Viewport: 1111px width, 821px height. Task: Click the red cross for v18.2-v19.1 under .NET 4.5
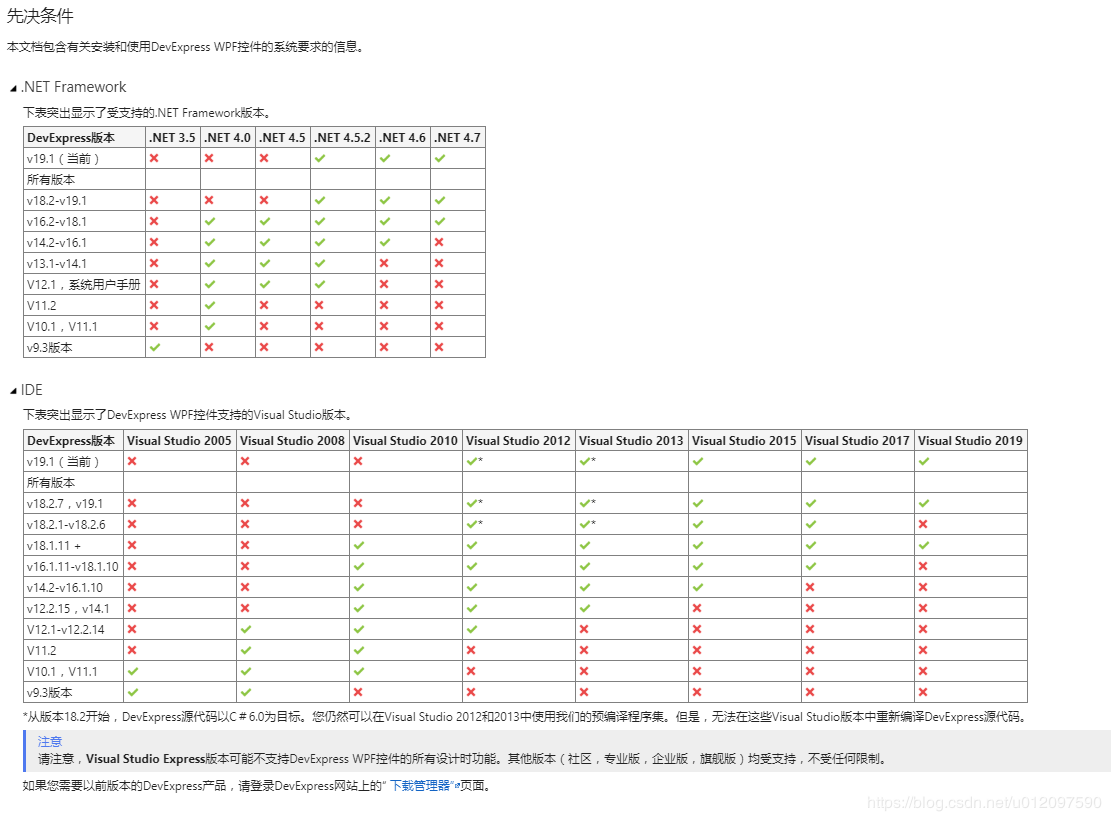[264, 200]
